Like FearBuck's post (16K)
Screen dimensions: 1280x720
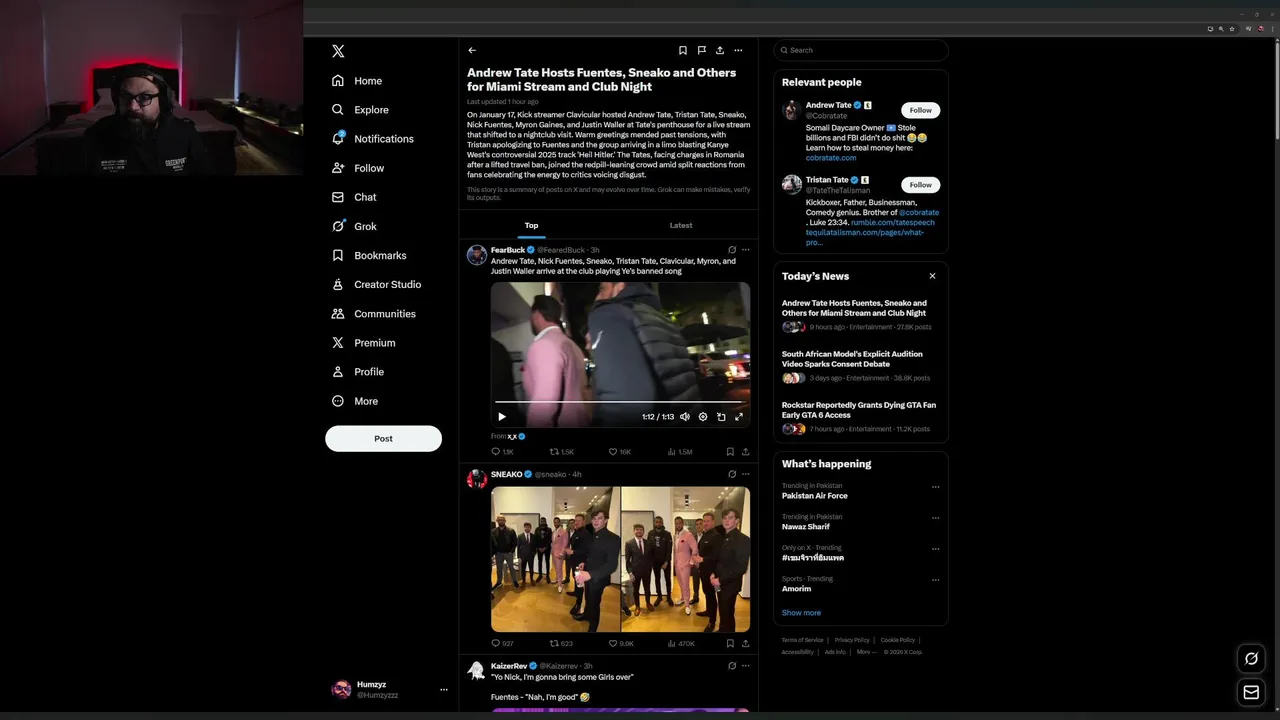(x=620, y=452)
